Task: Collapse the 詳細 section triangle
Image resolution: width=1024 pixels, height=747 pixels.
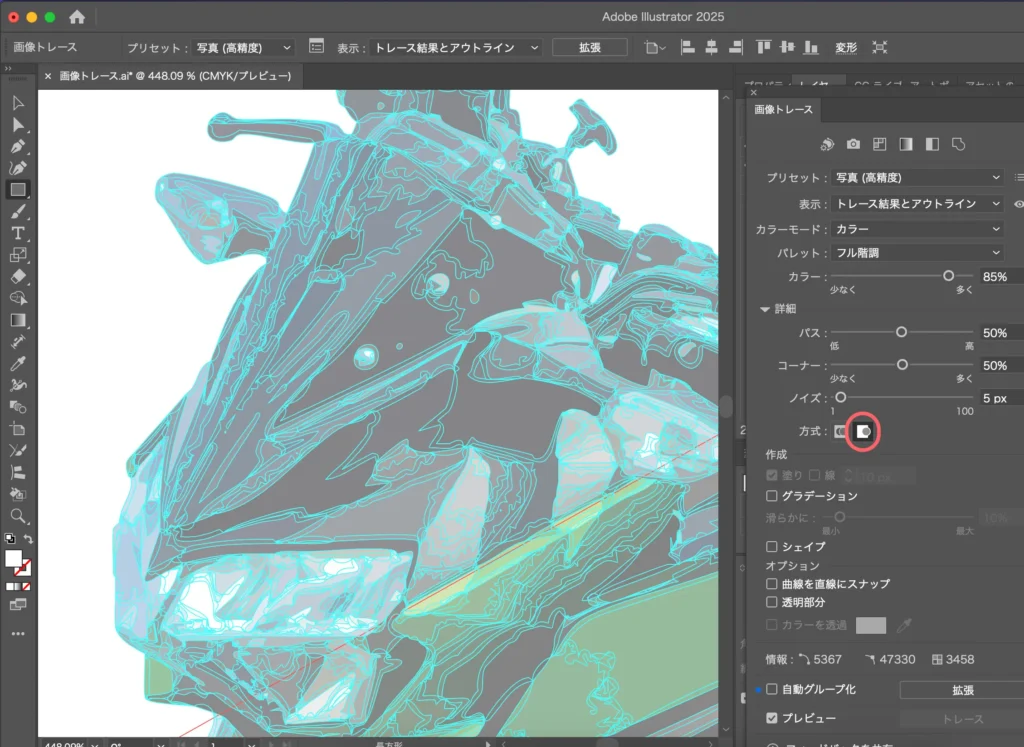Action: [x=765, y=309]
